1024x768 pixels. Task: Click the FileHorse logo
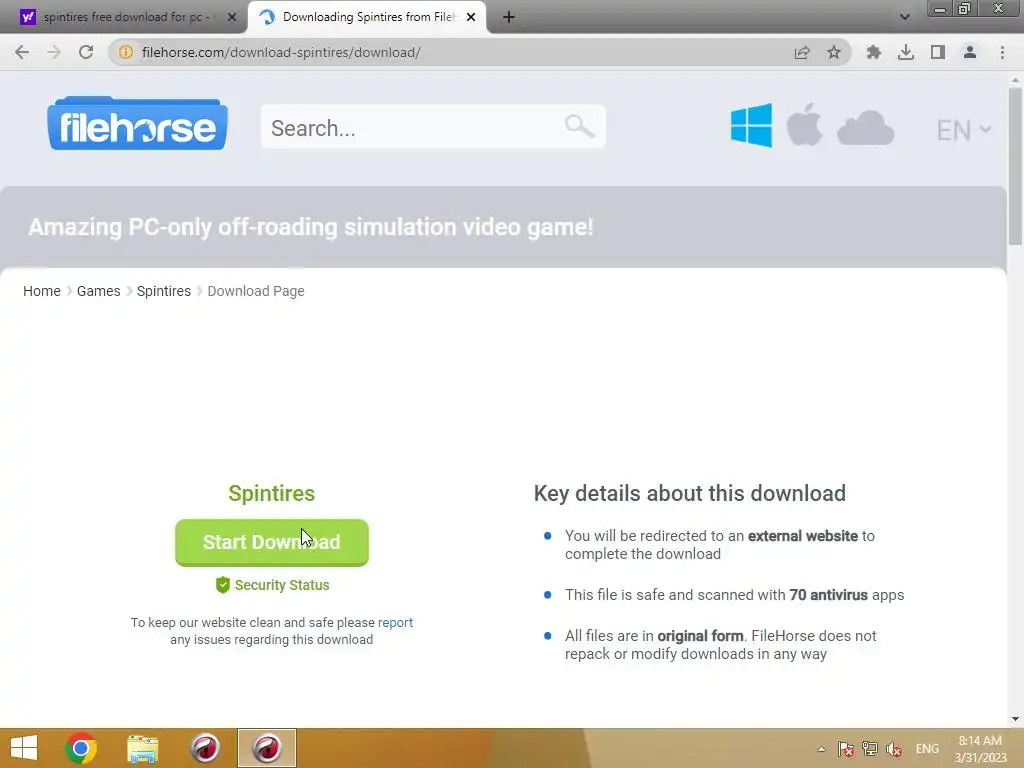pos(137,124)
